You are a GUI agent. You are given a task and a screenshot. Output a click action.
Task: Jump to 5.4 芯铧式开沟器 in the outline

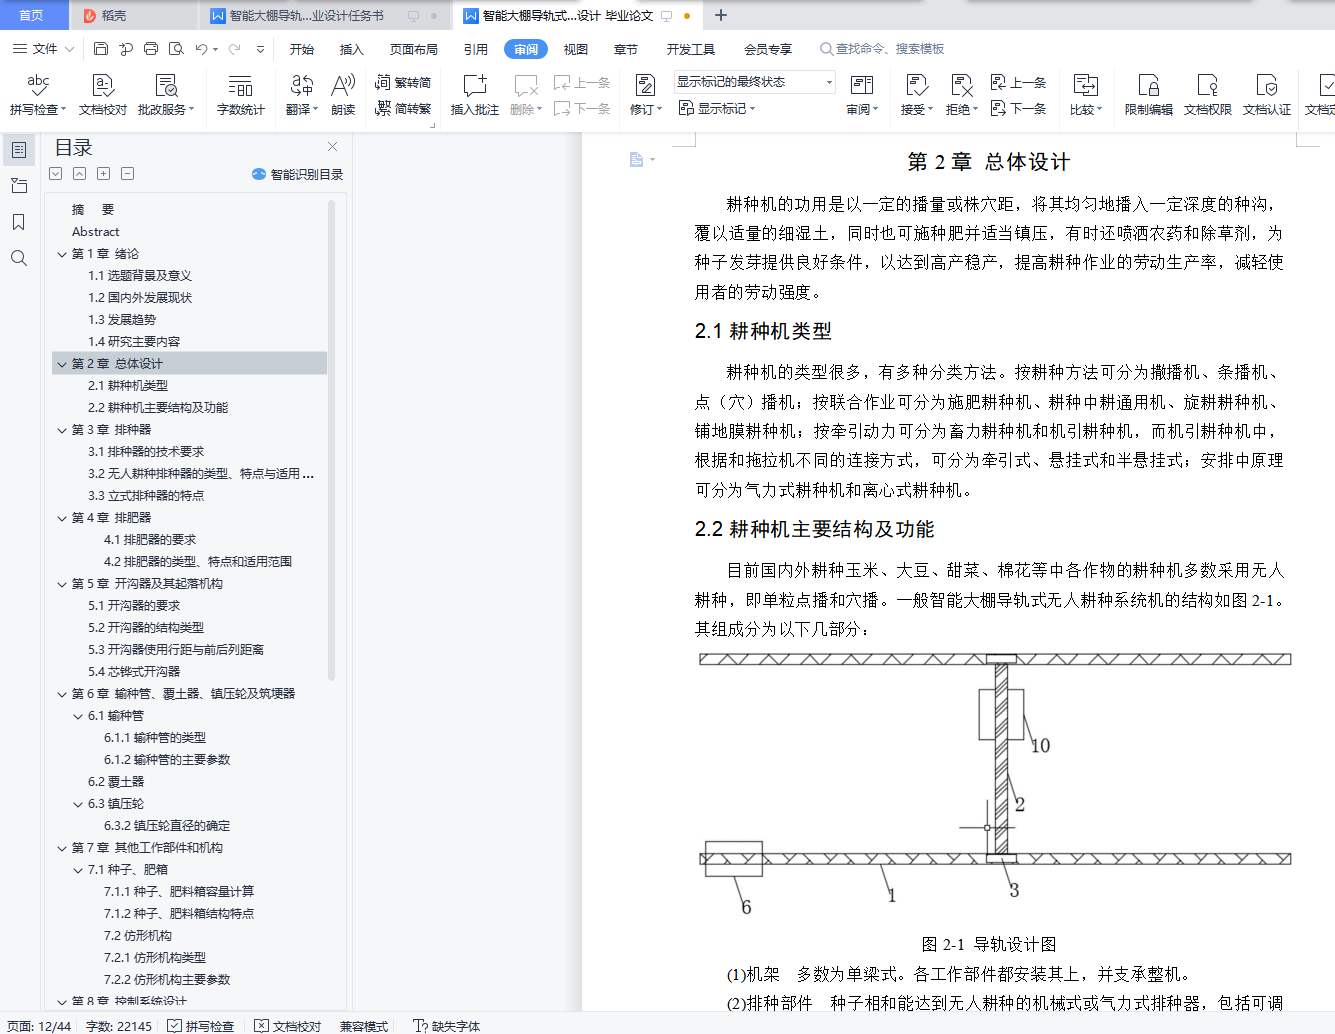click(x=134, y=672)
